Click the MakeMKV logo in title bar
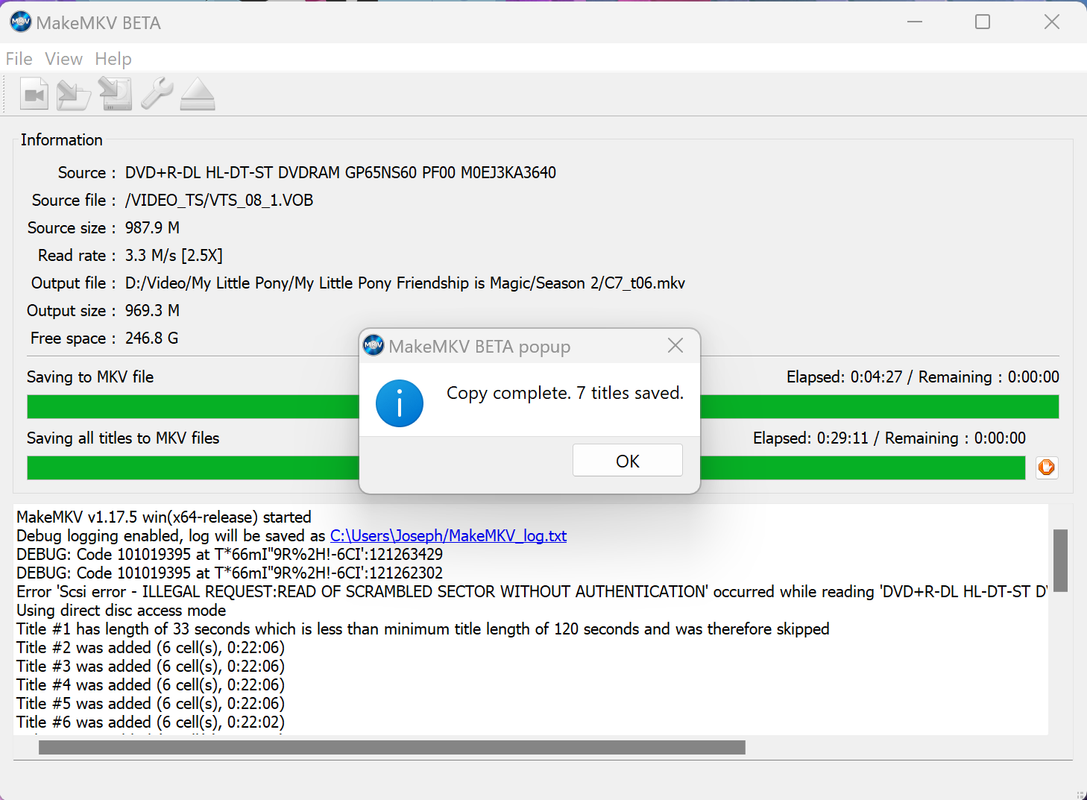The height and width of the screenshot is (800, 1087). [x=21, y=22]
